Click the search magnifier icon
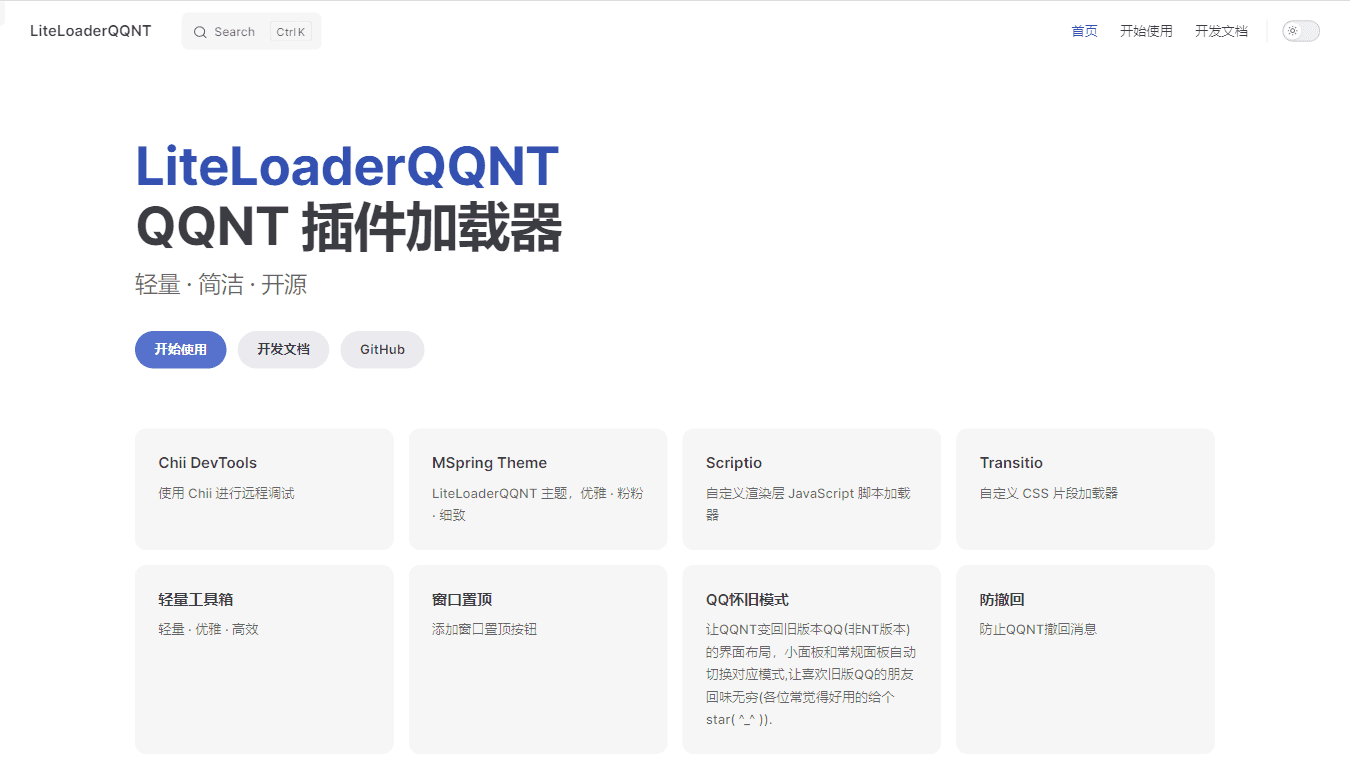The height and width of the screenshot is (768, 1350). (200, 32)
